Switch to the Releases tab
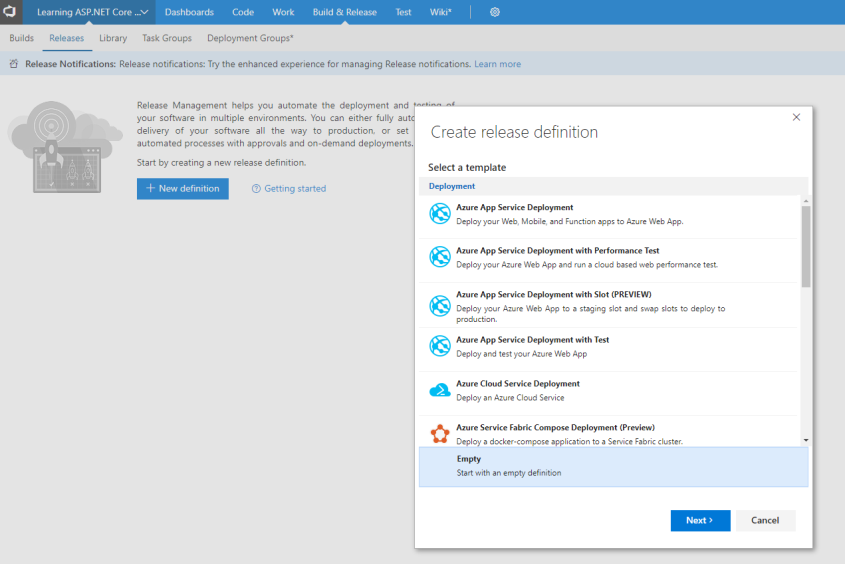 point(66,38)
